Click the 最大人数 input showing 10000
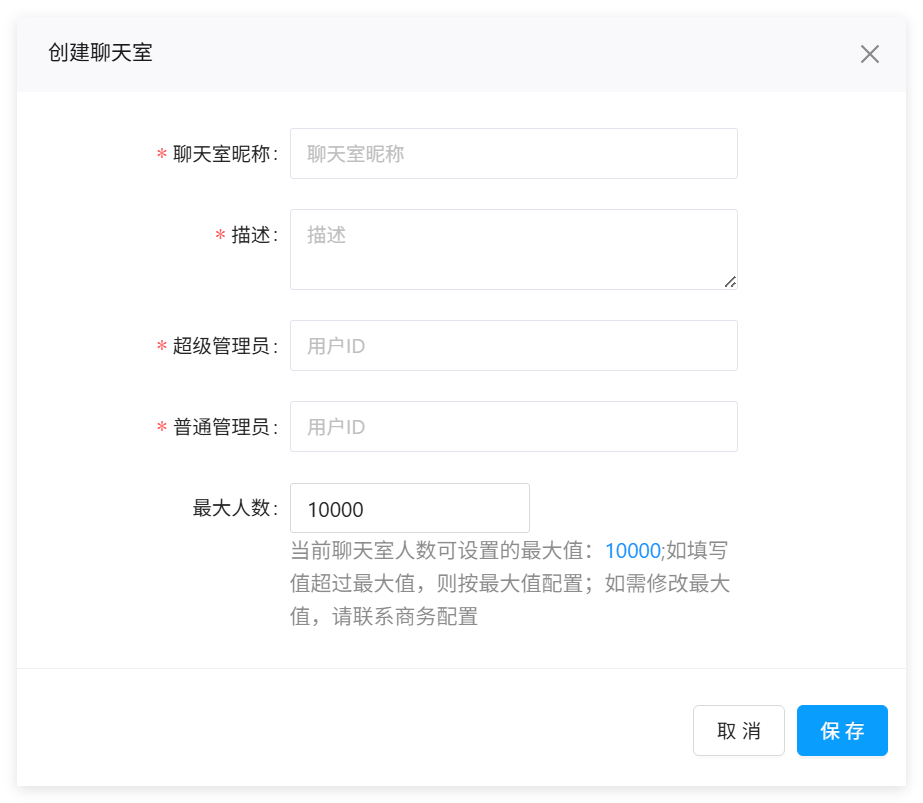This screenshot has height=803, width=923. click(409, 509)
